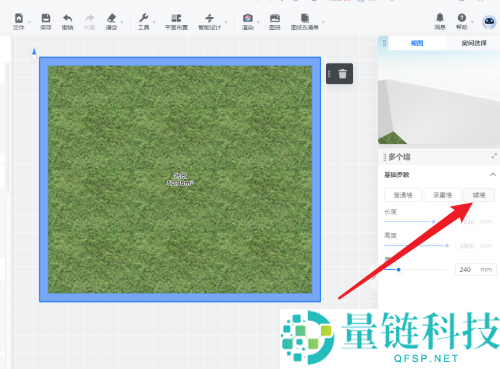Select the right blue wall of the room
This screenshot has height=369, width=500.
316,179
